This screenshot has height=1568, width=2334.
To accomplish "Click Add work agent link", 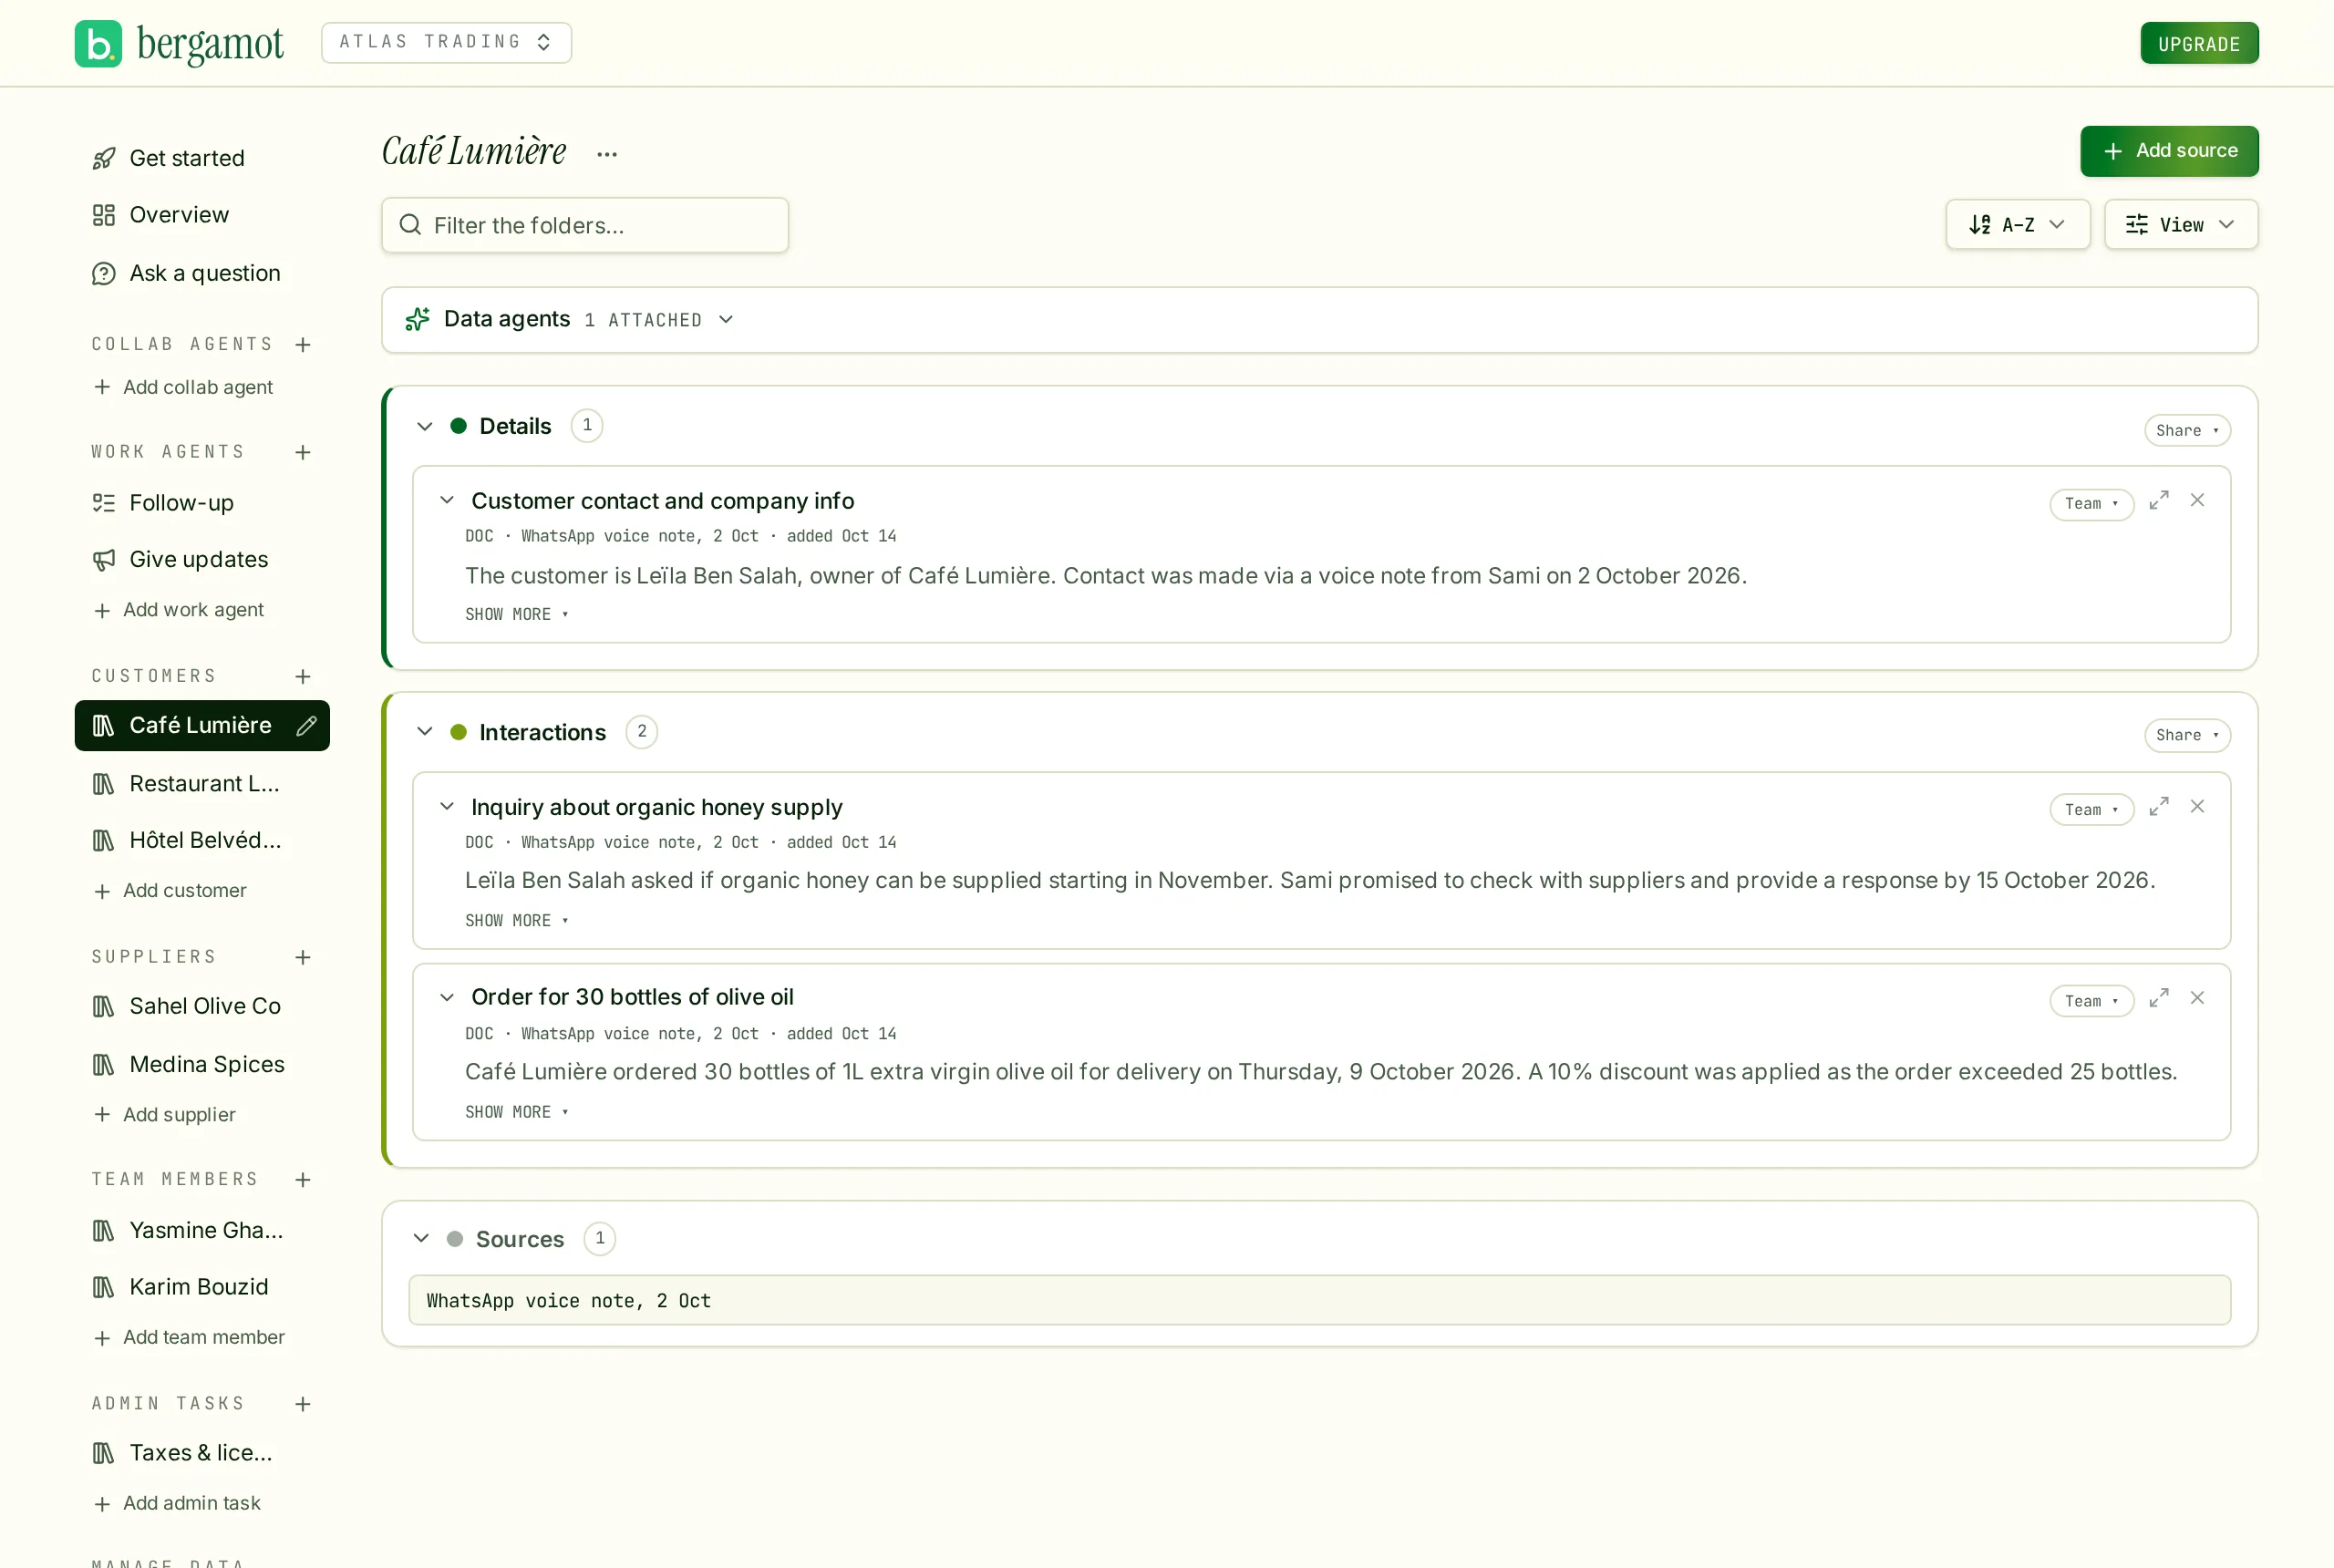I will 179,610.
